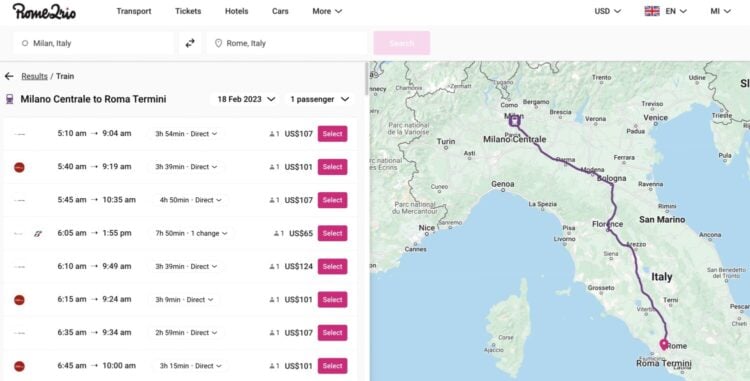Click the Rome, Italy destination field
The width and height of the screenshot is (750, 381).
tap(287, 43)
